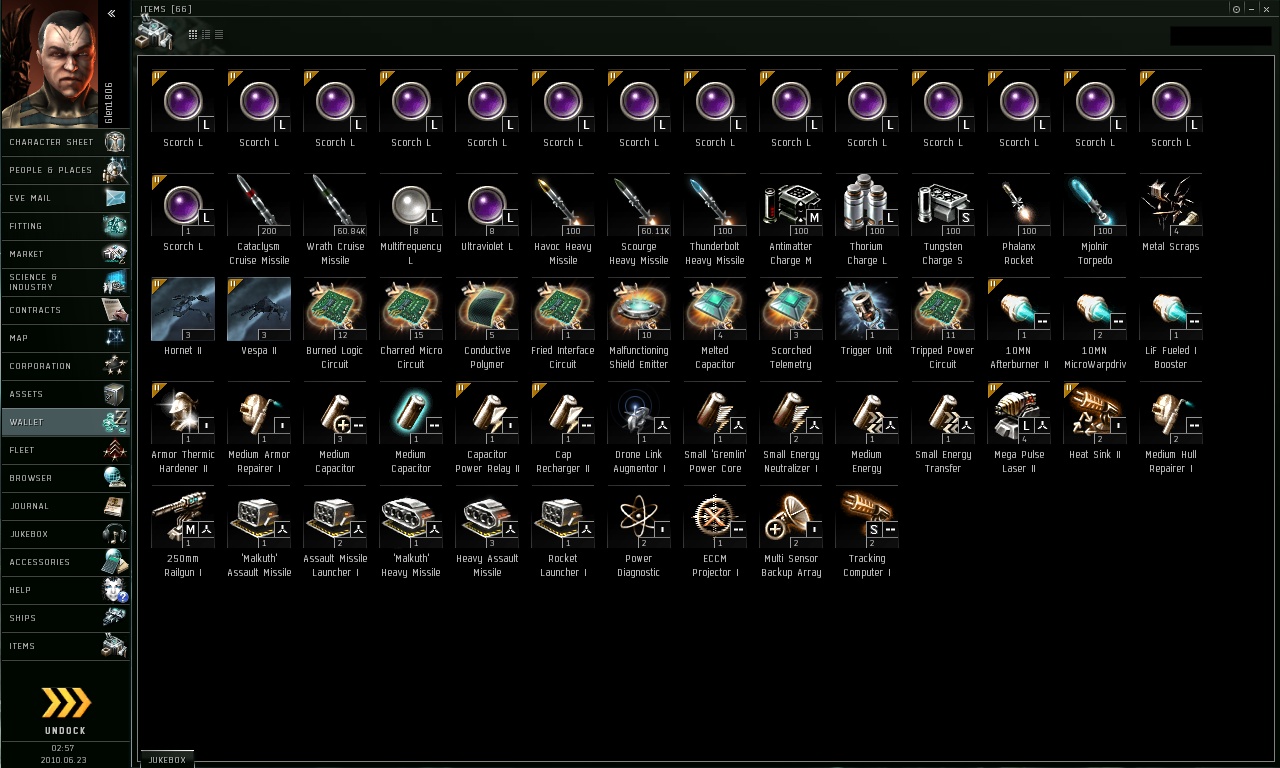Launch the in-game Browser
The height and width of the screenshot is (768, 1280).
click(x=65, y=478)
